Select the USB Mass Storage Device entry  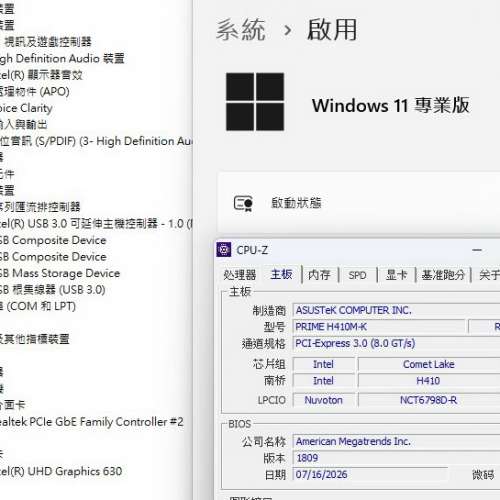(60, 273)
